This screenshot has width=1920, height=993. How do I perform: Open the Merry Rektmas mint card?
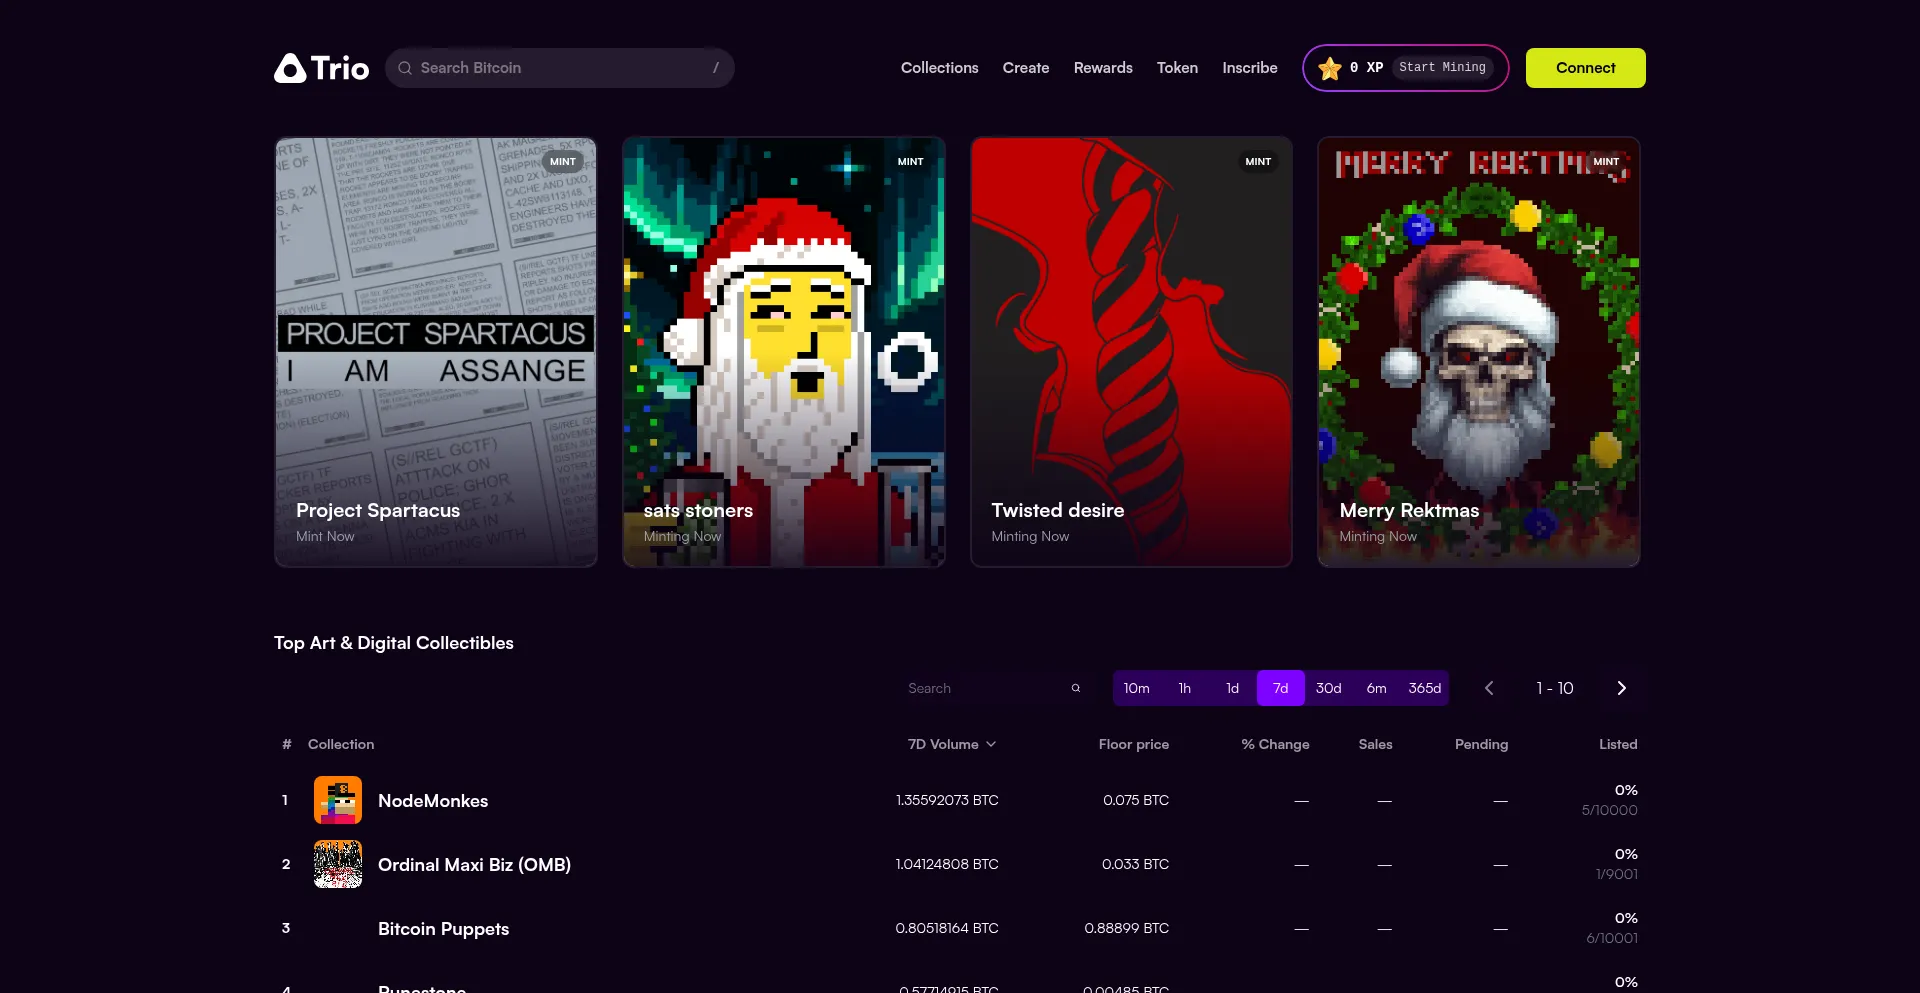pos(1478,352)
